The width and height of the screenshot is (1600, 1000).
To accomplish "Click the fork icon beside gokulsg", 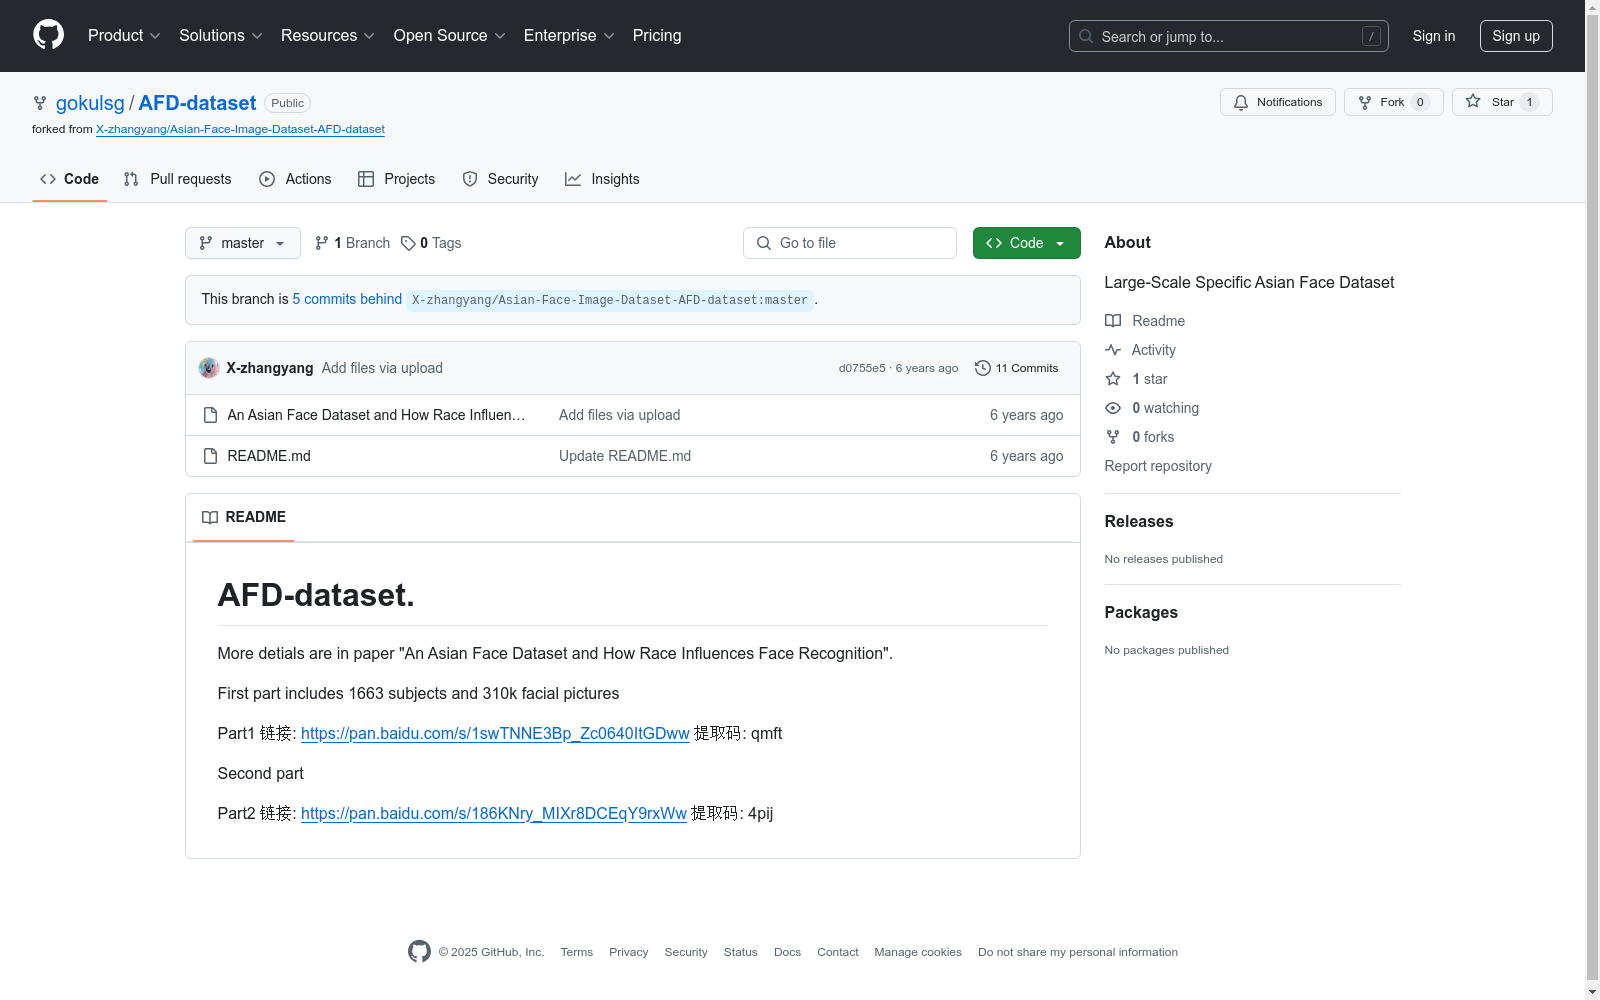I will pos(40,103).
